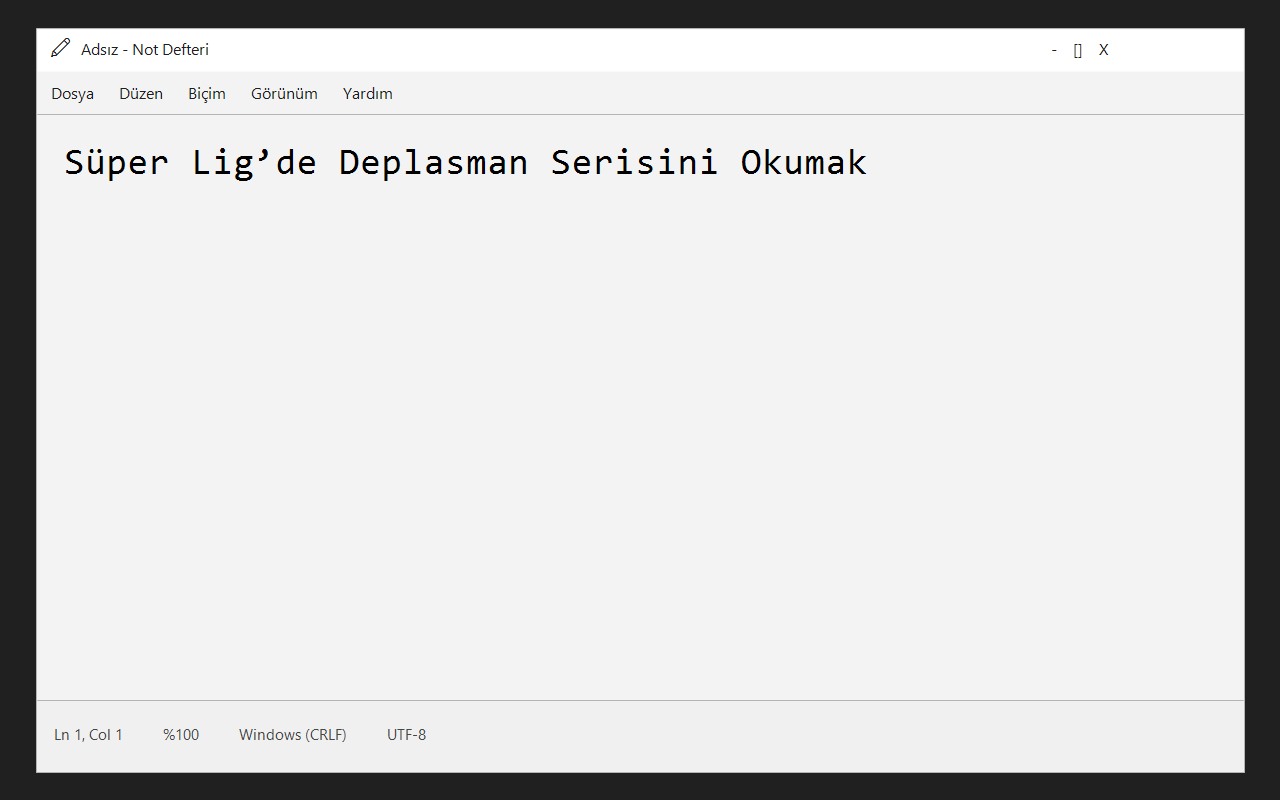Open the Yardım menu
The image size is (1280, 800).
[368, 94]
